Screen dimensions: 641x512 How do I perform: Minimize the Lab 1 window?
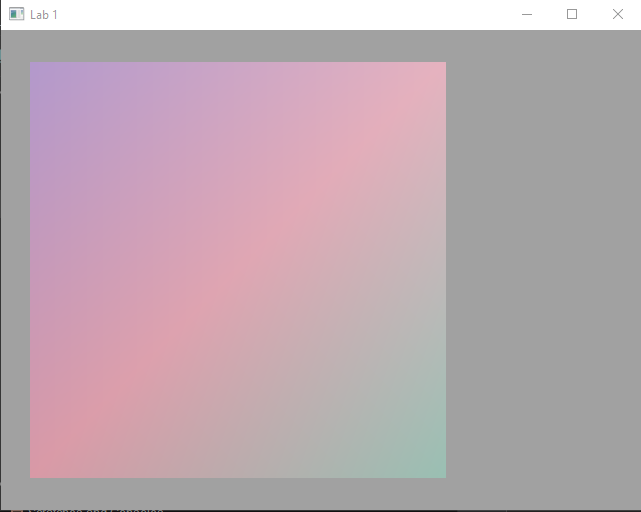[527, 14]
